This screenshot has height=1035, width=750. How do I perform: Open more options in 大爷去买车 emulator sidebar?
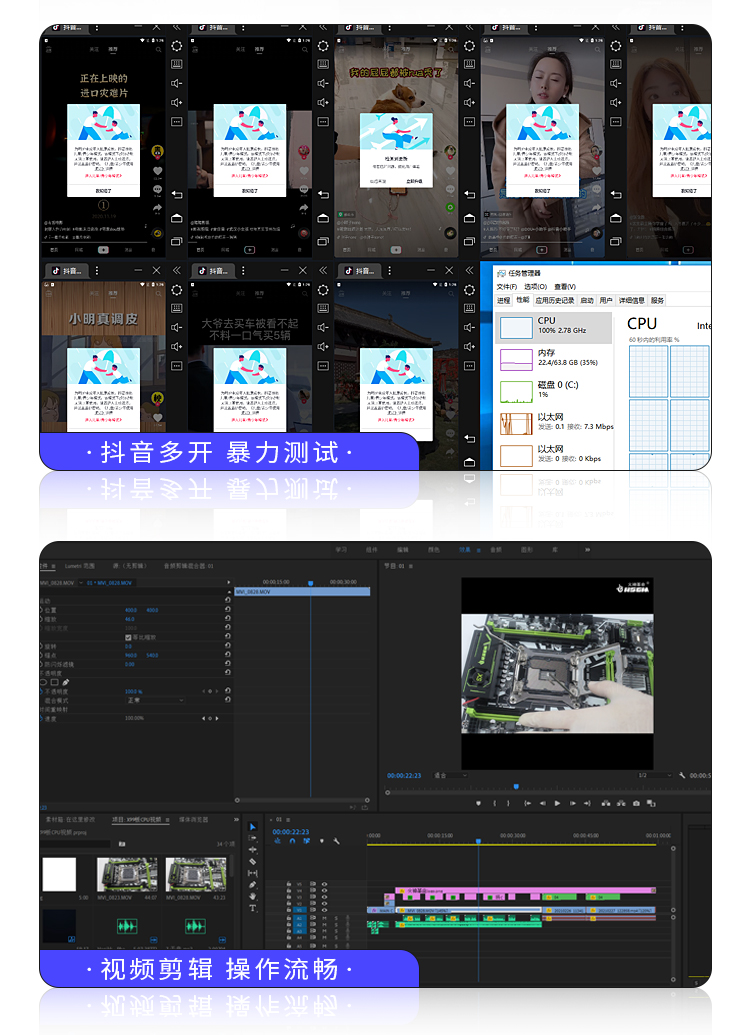pyautogui.click(x=323, y=365)
